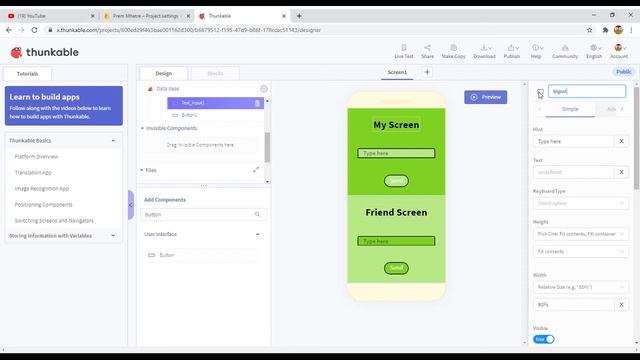
Task: Open the English language selector
Action: tap(594, 51)
